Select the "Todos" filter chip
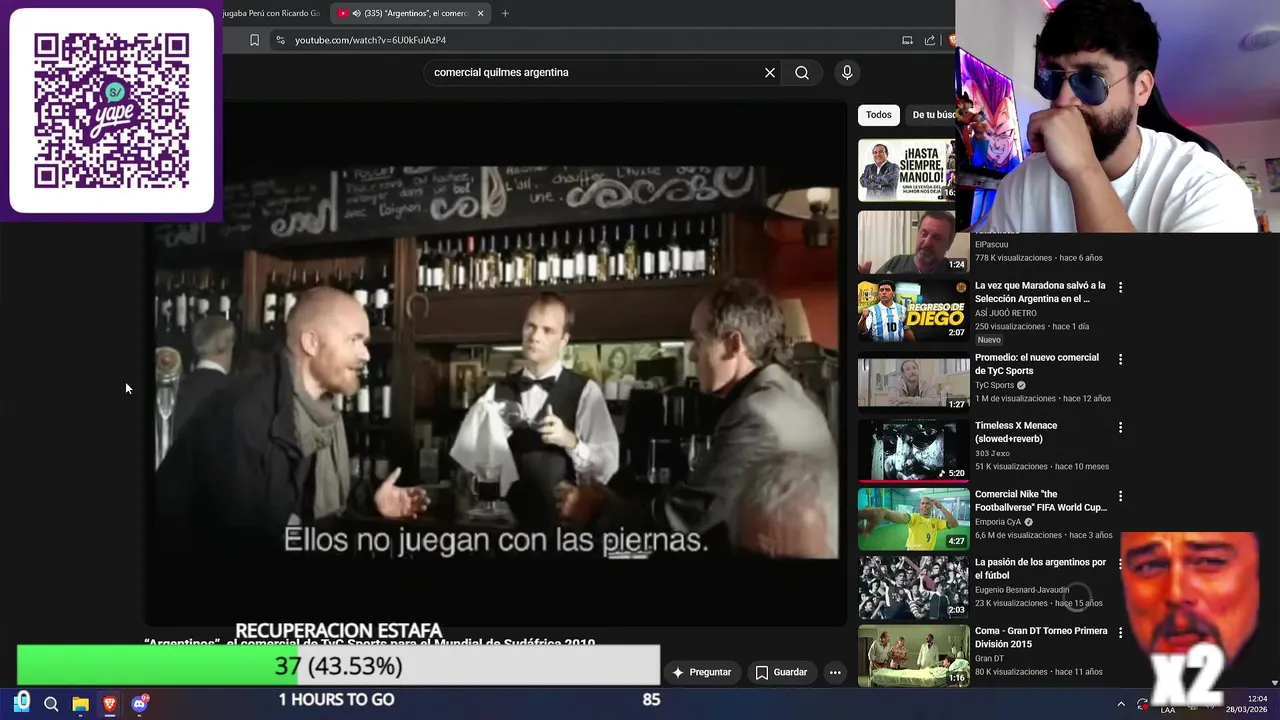This screenshot has width=1280, height=720. [x=879, y=115]
